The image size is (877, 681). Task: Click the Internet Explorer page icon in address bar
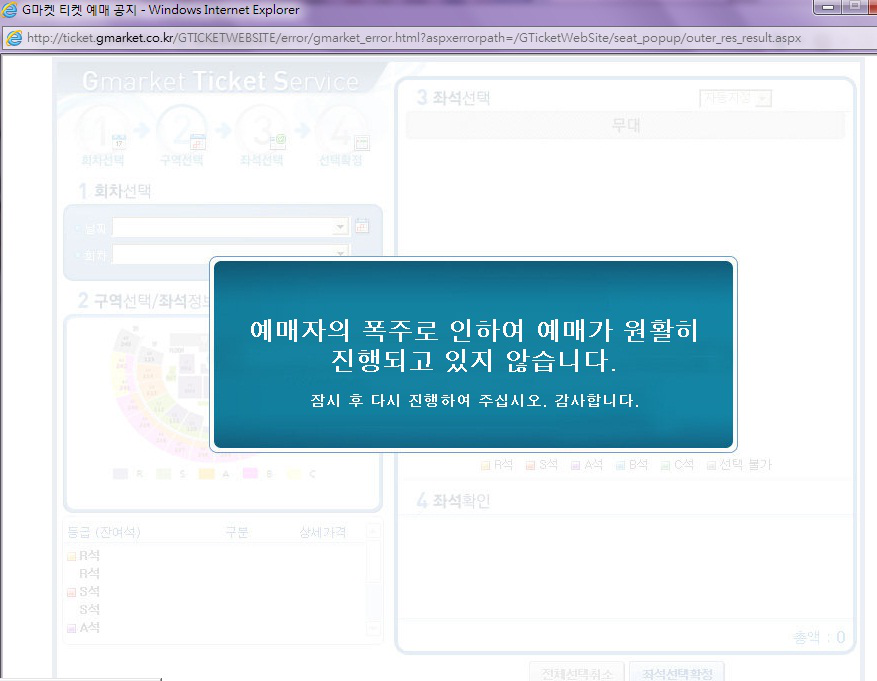click(14, 38)
